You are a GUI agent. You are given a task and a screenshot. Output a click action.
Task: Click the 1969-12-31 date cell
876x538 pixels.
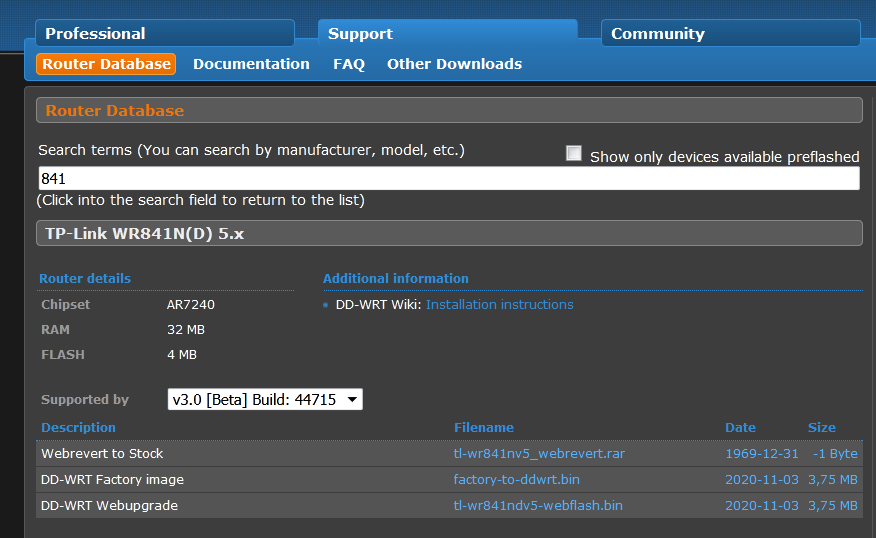(761, 454)
